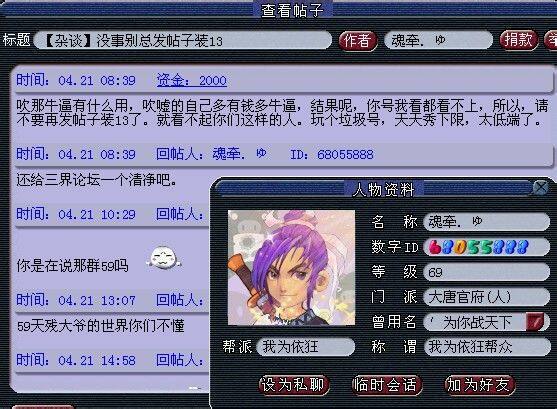Click the 门派 field 大唐官府(人)

click(487, 297)
